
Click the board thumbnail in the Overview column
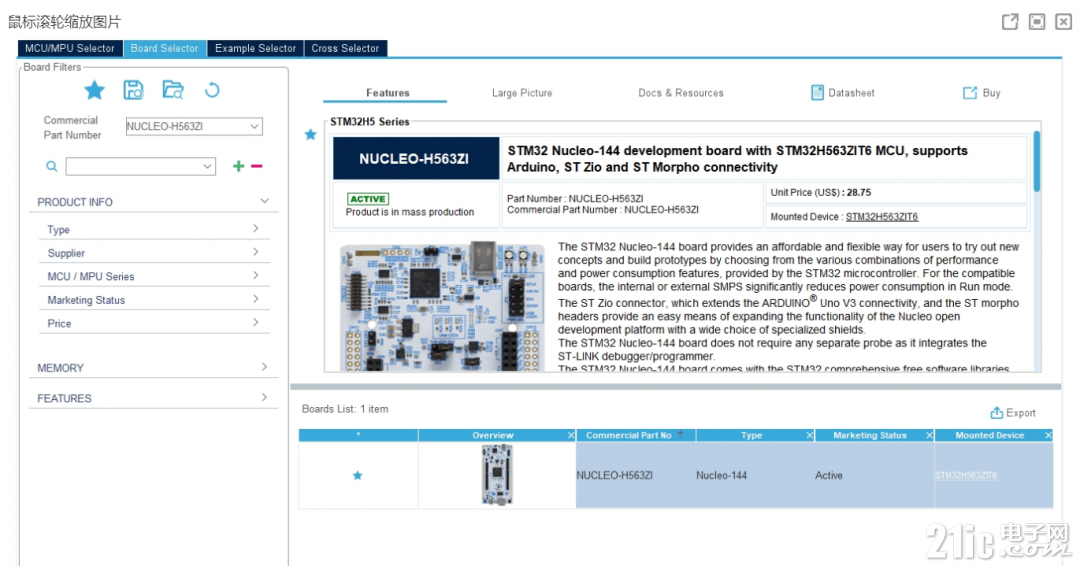(x=497, y=474)
